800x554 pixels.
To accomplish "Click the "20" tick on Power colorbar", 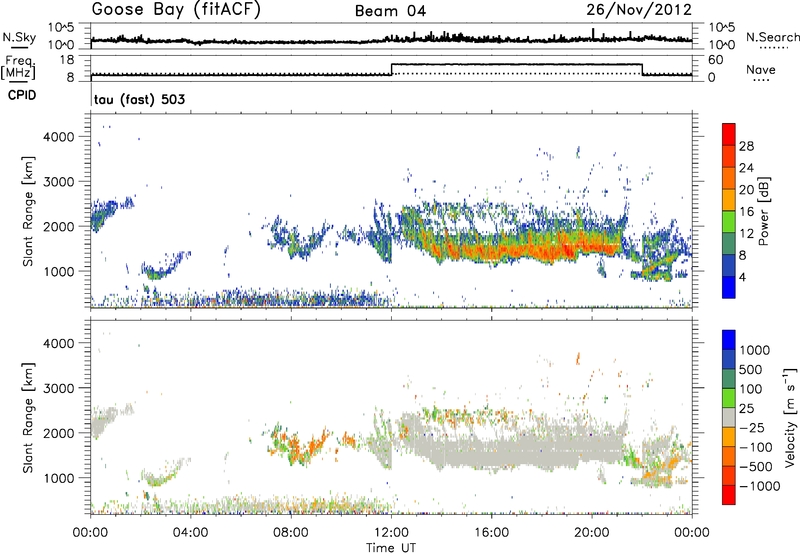I will [746, 190].
